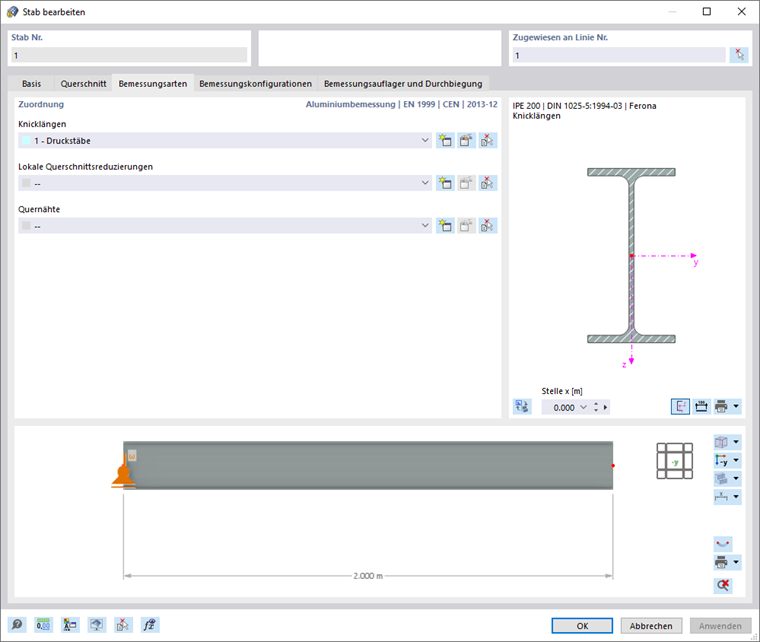Image resolution: width=760 pixels, height=642 pixels.
Task: Open units and decimal places settings icon
Action: coord(44,625)
